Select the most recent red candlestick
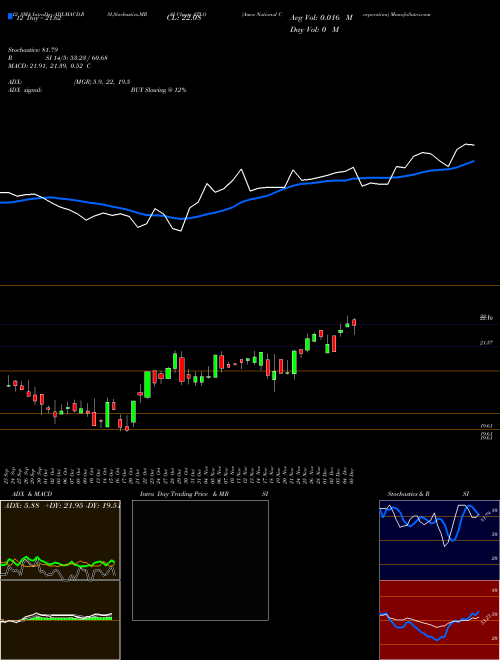The image size is (500, 660). click(x=354, y=322)
